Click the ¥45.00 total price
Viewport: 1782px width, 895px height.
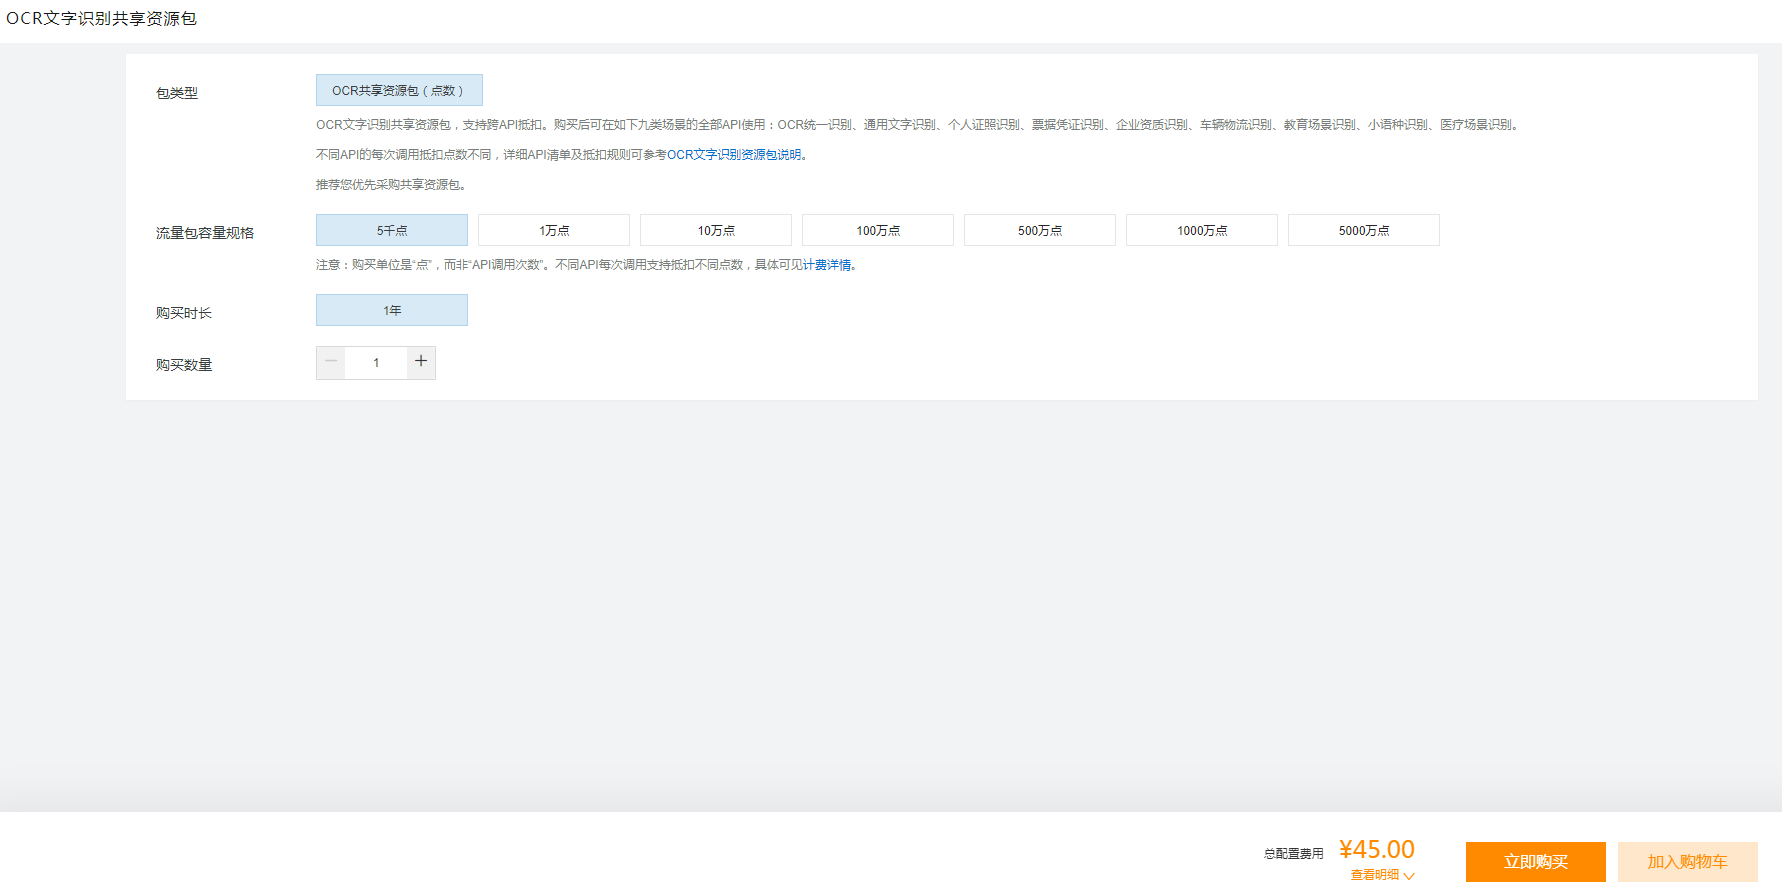coord(1377,849)
